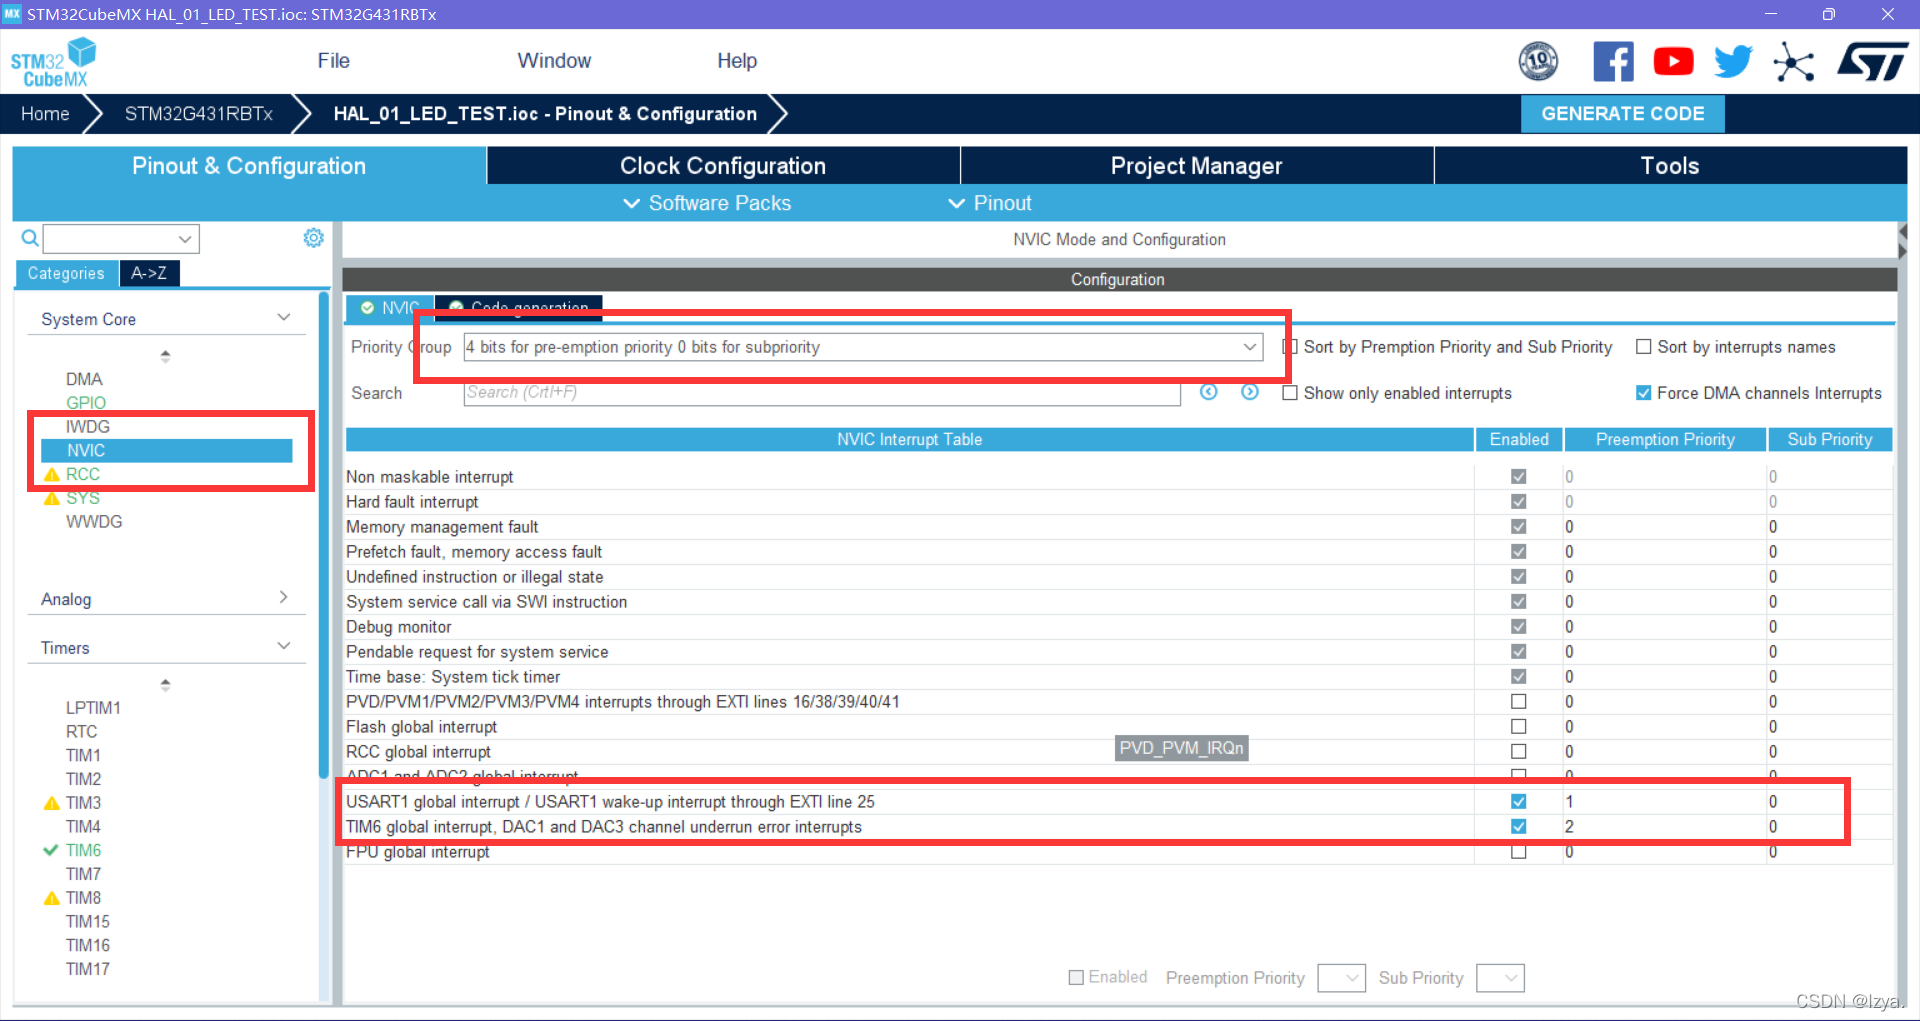Click the System Core list sort arrows
This screenshot has height=1021, width=1920.
165,356
